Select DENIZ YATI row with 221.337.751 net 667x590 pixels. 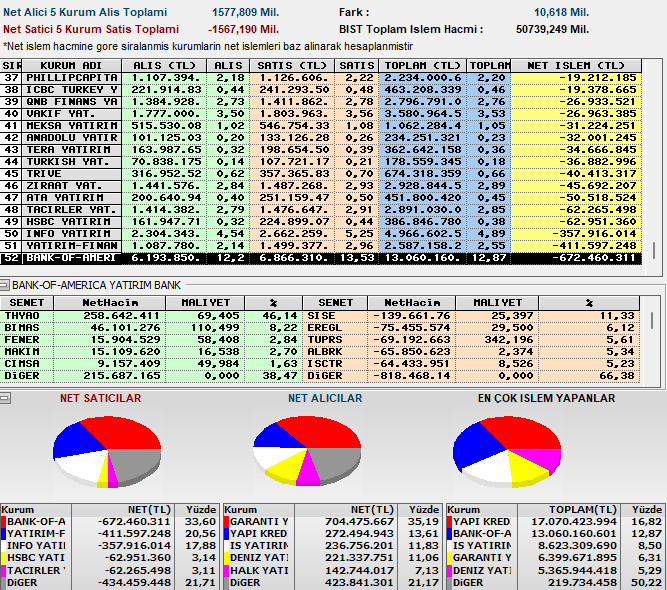[333, 558]
